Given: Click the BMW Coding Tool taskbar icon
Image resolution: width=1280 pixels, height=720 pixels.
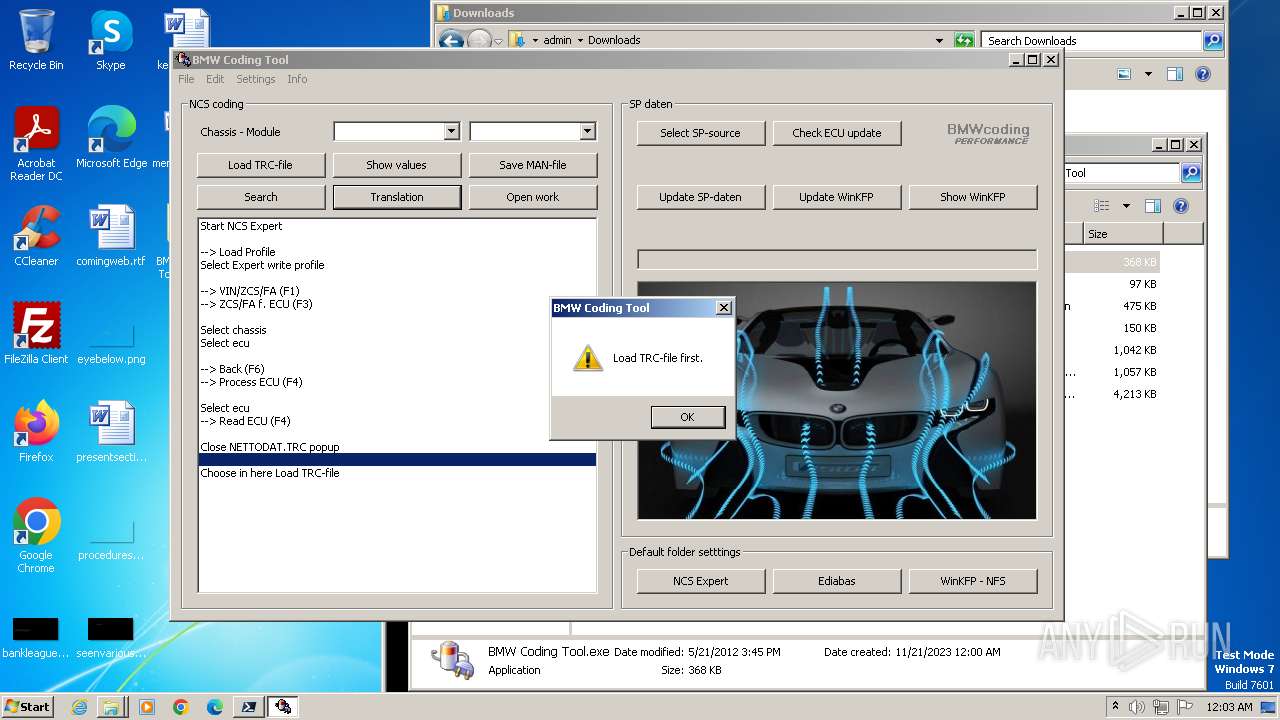Looking at the screenshot, I should click(x=283, y=707).
